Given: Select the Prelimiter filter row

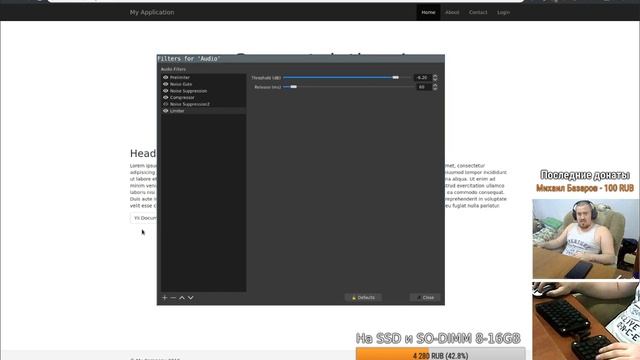Looking at the screenshot, I should (x=204, y=77).
